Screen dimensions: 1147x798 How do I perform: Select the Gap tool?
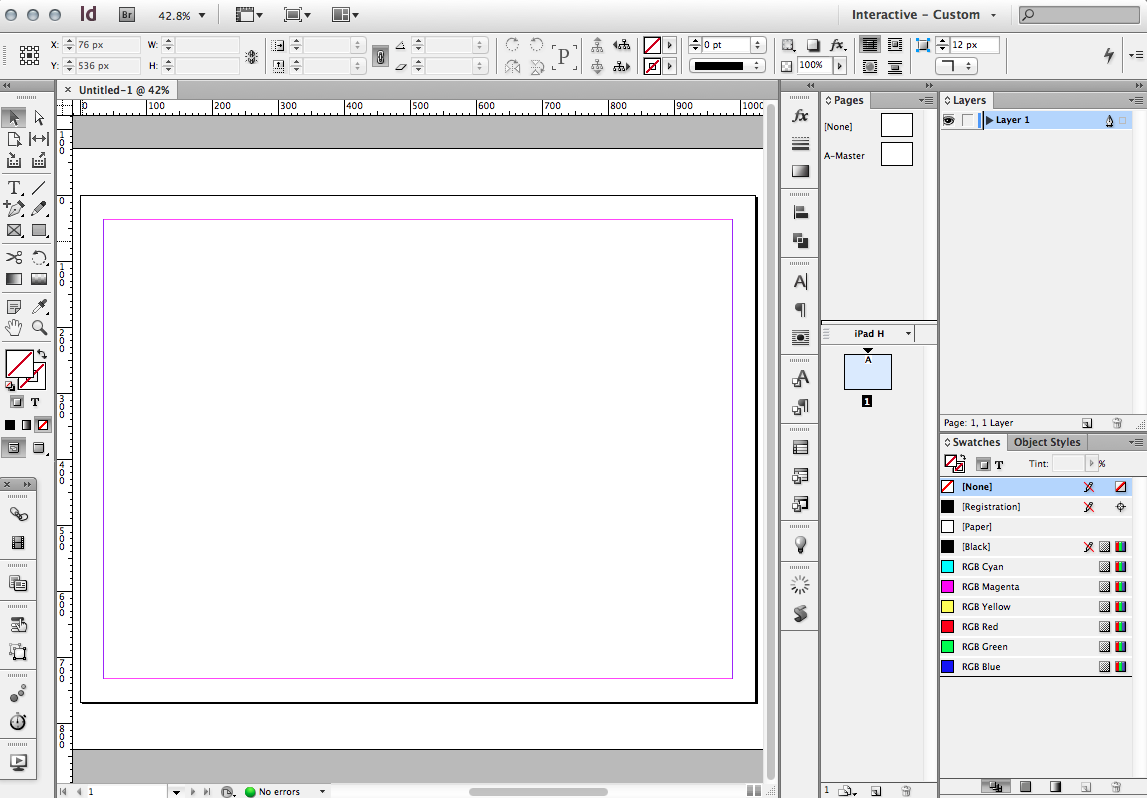point(39,139)
